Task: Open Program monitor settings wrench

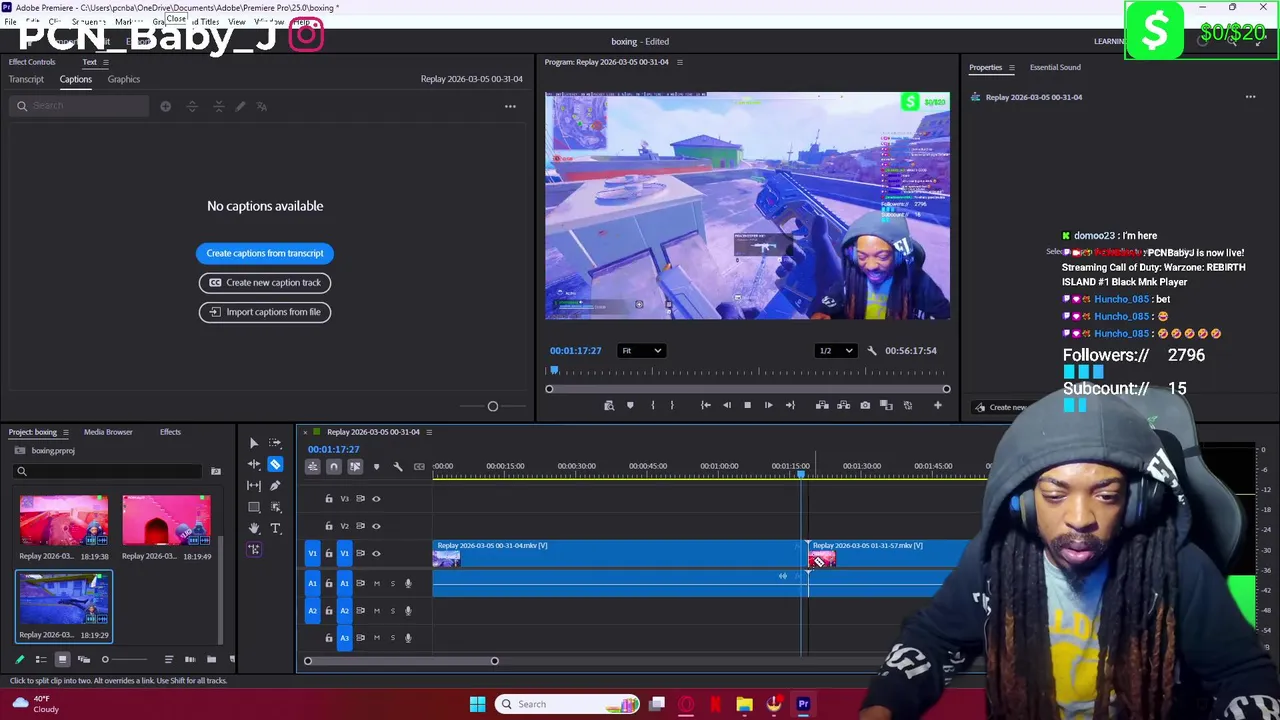Action: [x=872, y=351]
